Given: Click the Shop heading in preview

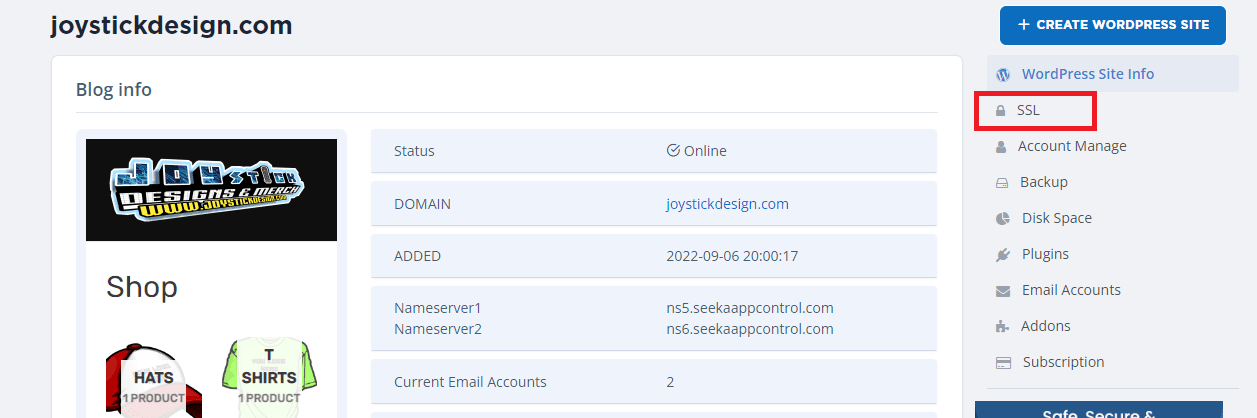Looking at the screenshot, I should pos(142,288).
